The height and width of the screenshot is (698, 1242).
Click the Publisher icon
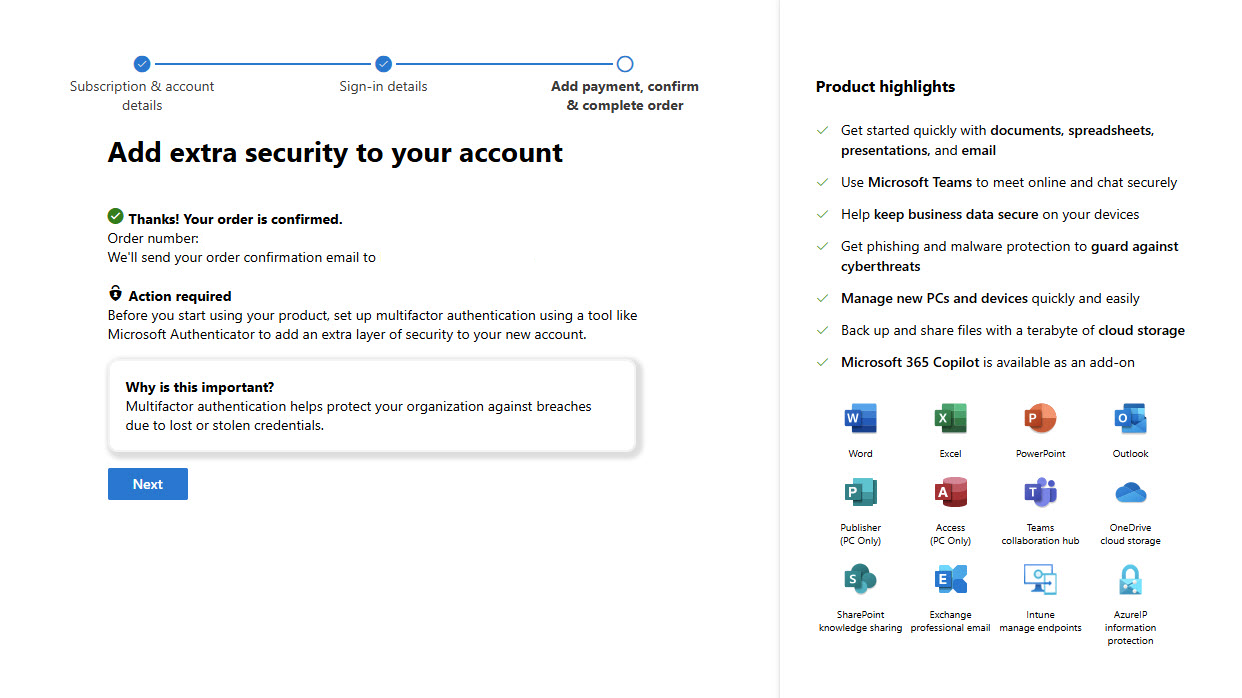[x=860, y=492]
